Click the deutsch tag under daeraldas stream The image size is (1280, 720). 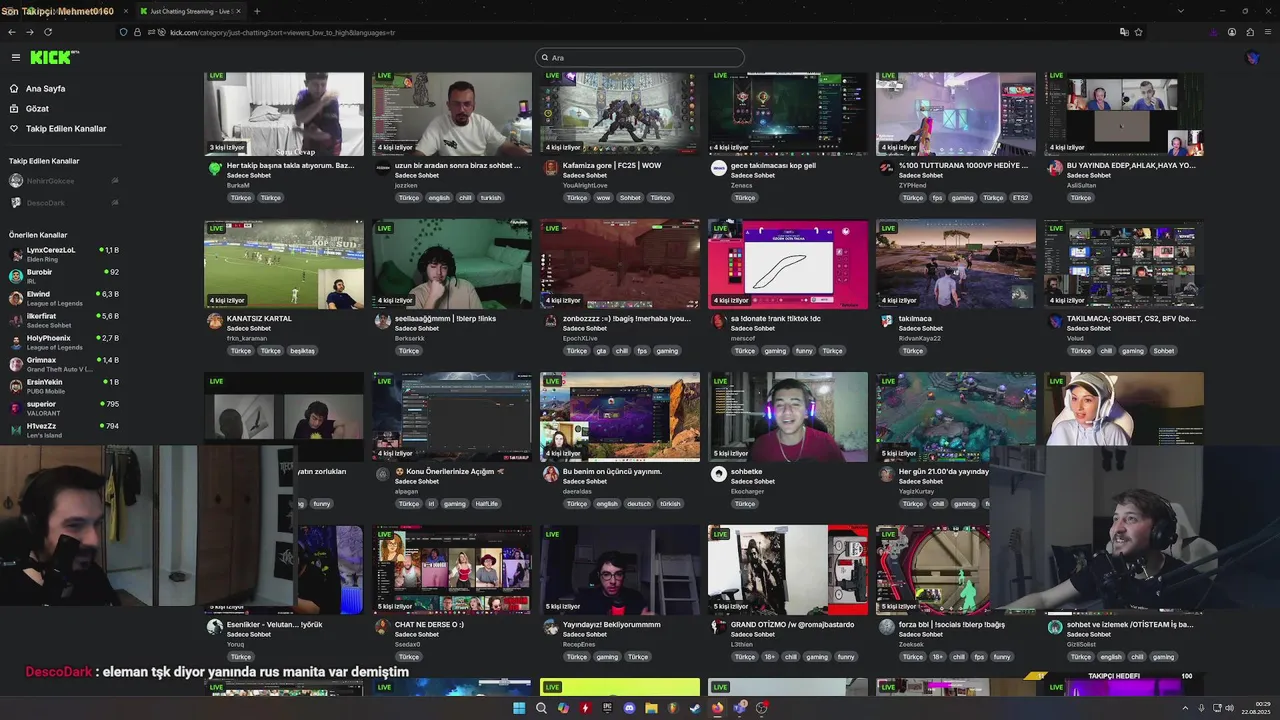coord(638,504)
